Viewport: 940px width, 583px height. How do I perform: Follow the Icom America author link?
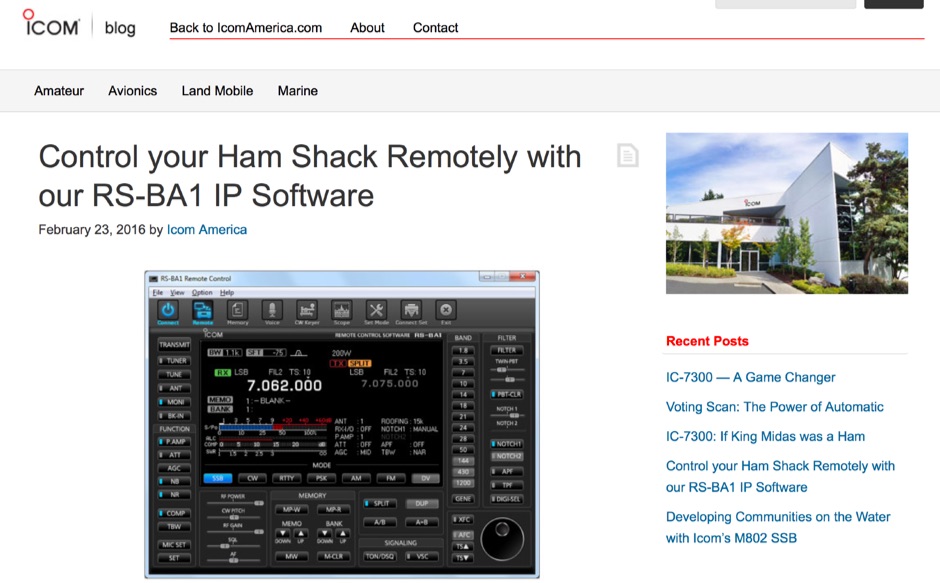point(206,230)
